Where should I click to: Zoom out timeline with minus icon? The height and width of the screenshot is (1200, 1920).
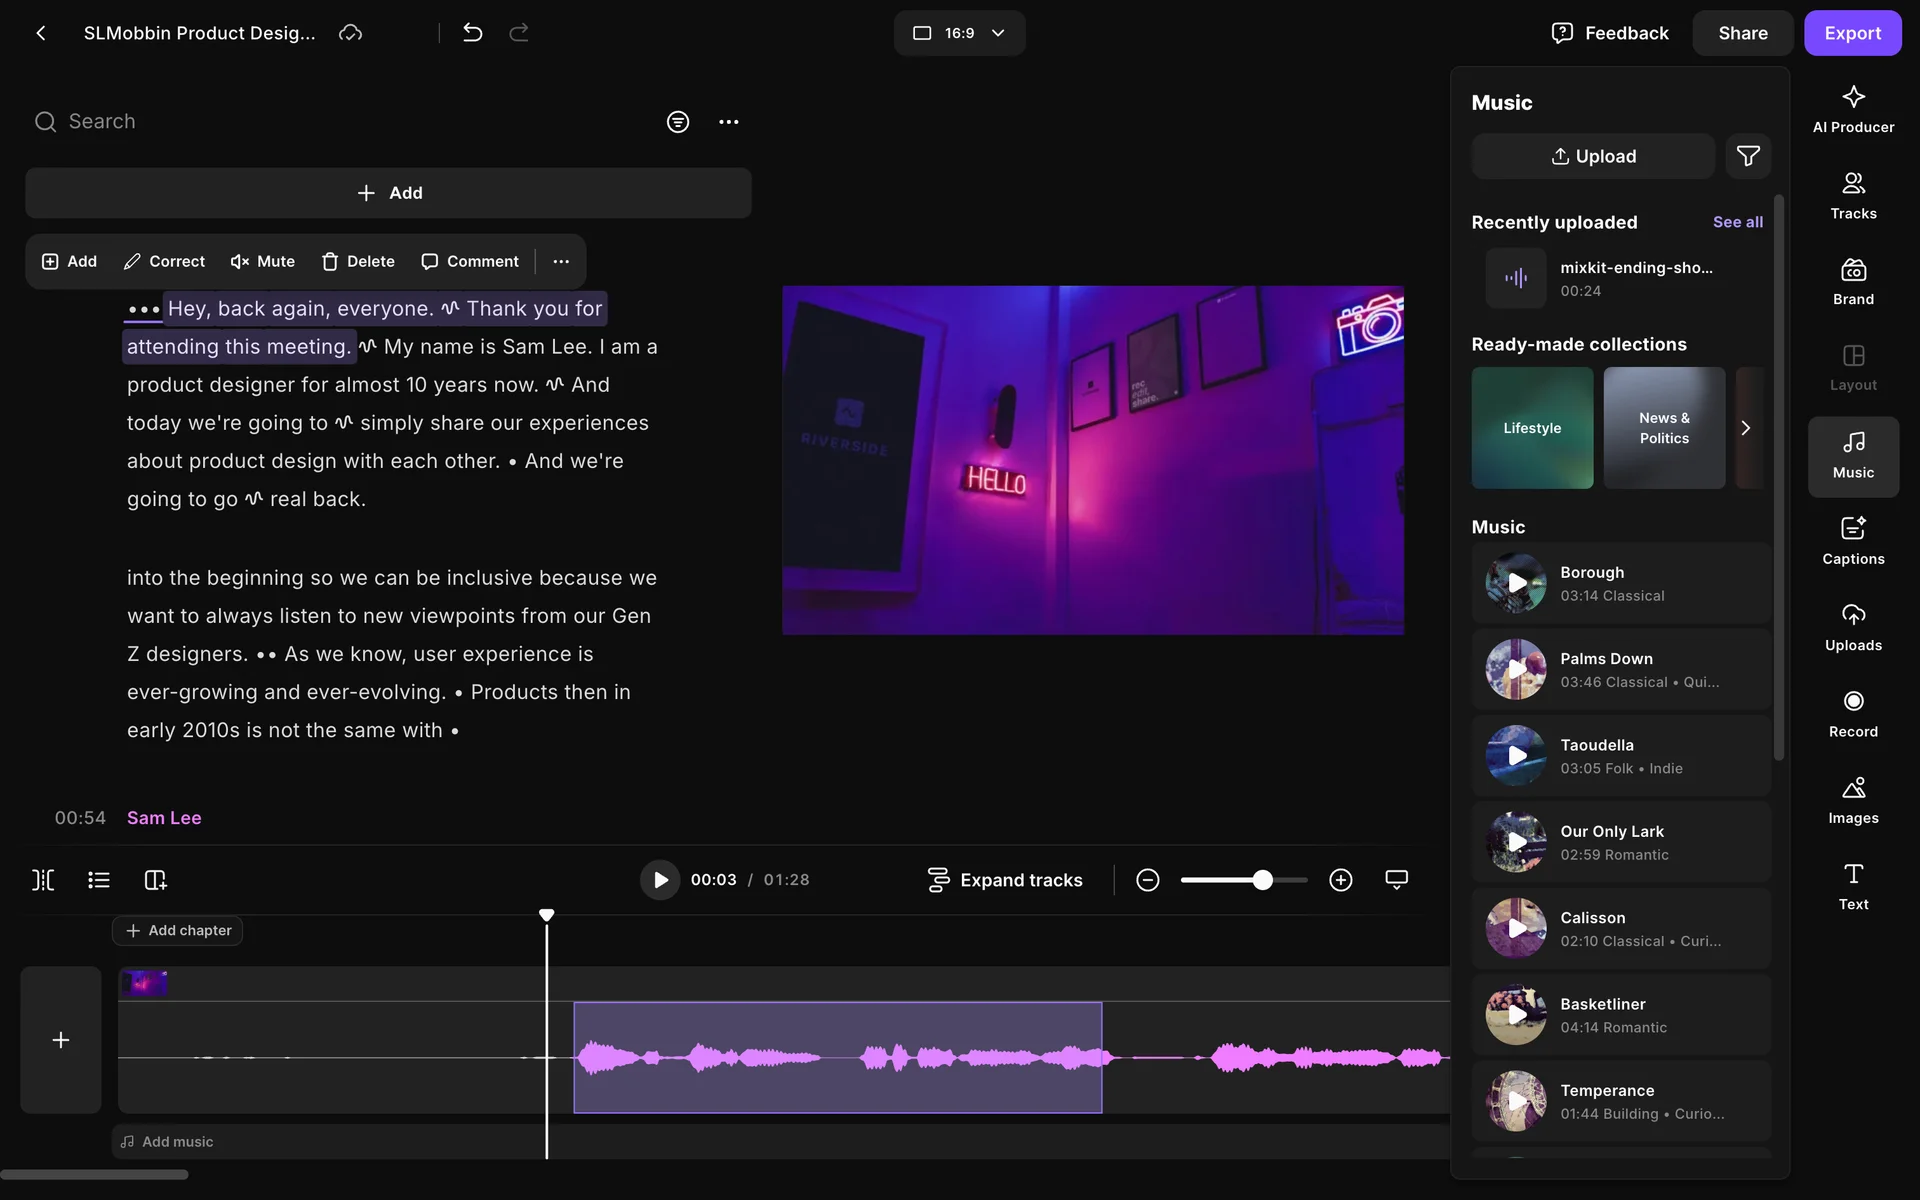[x=1147, y=880]
